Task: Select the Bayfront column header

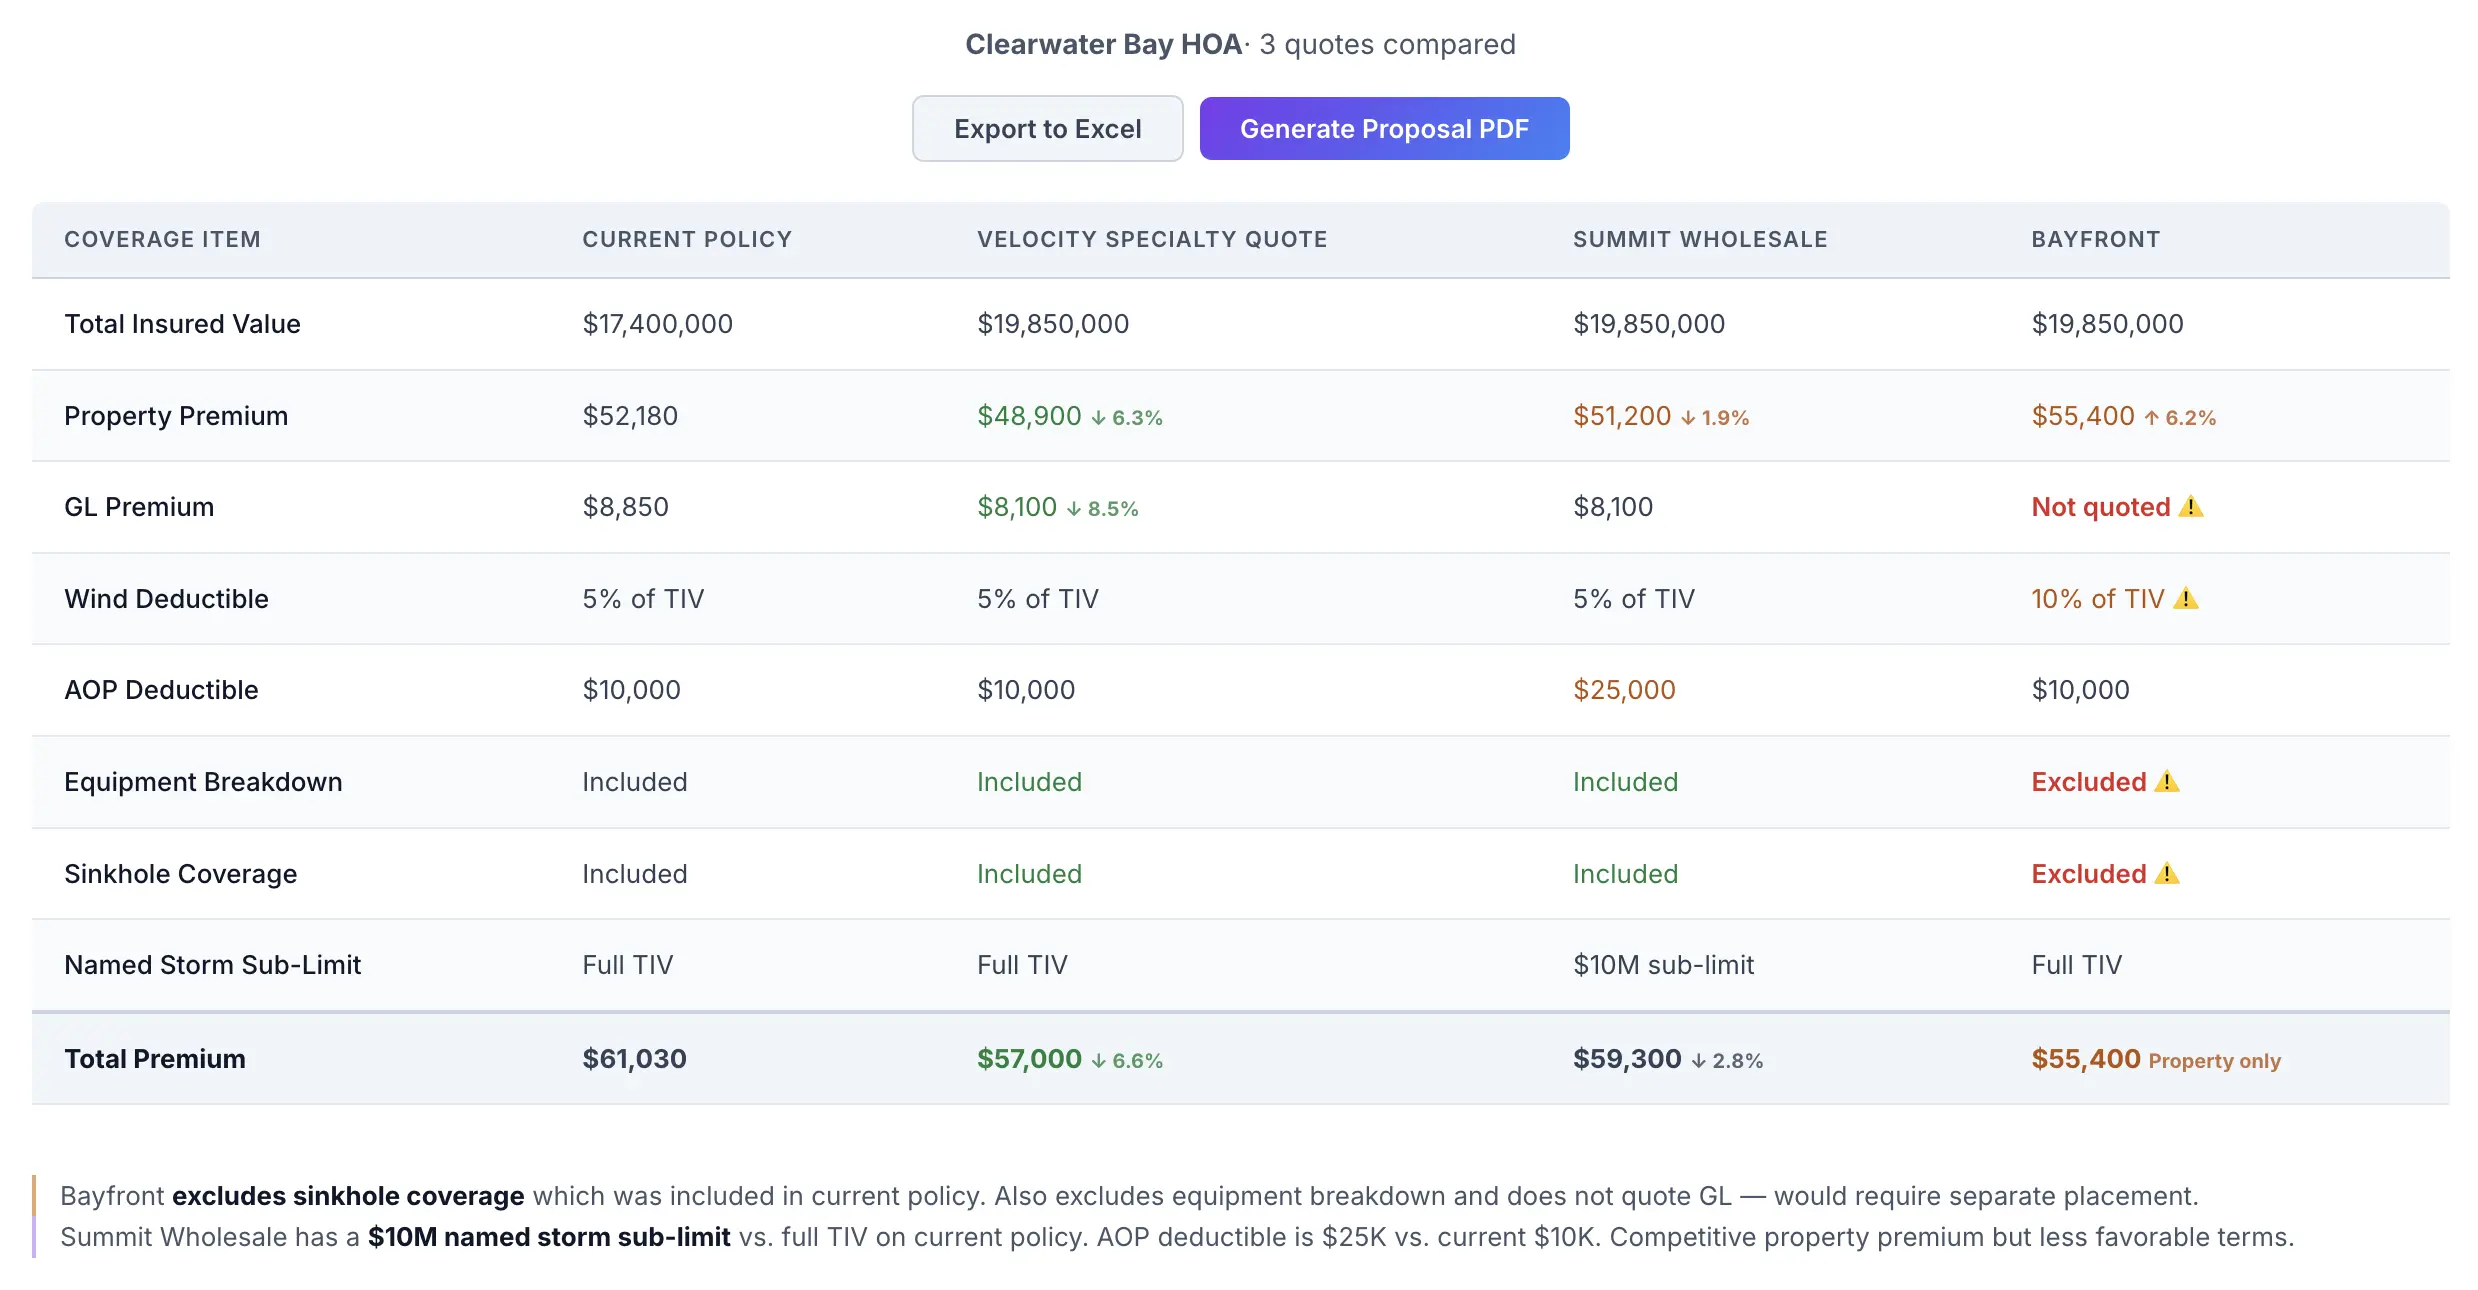Action: pos(2096,240)
